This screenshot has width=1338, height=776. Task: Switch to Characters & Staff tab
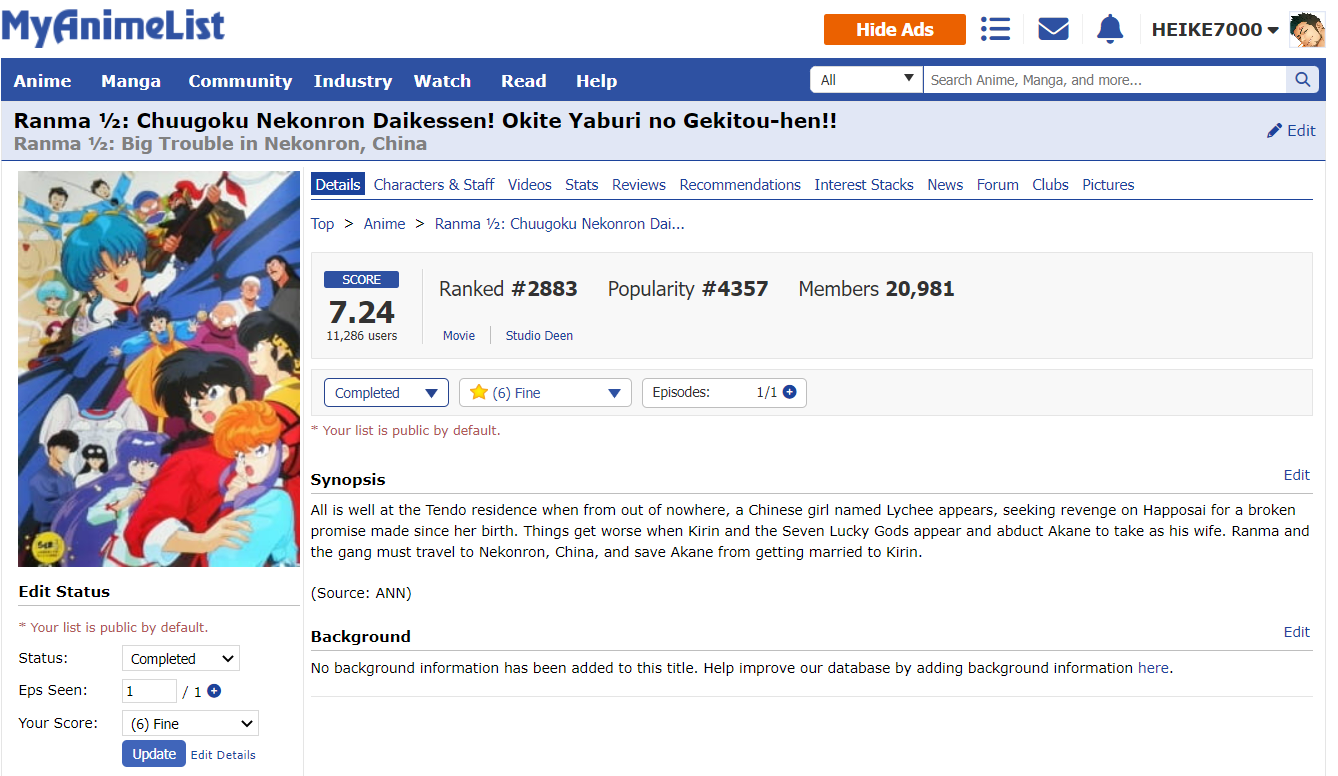[x=434, y=185]
